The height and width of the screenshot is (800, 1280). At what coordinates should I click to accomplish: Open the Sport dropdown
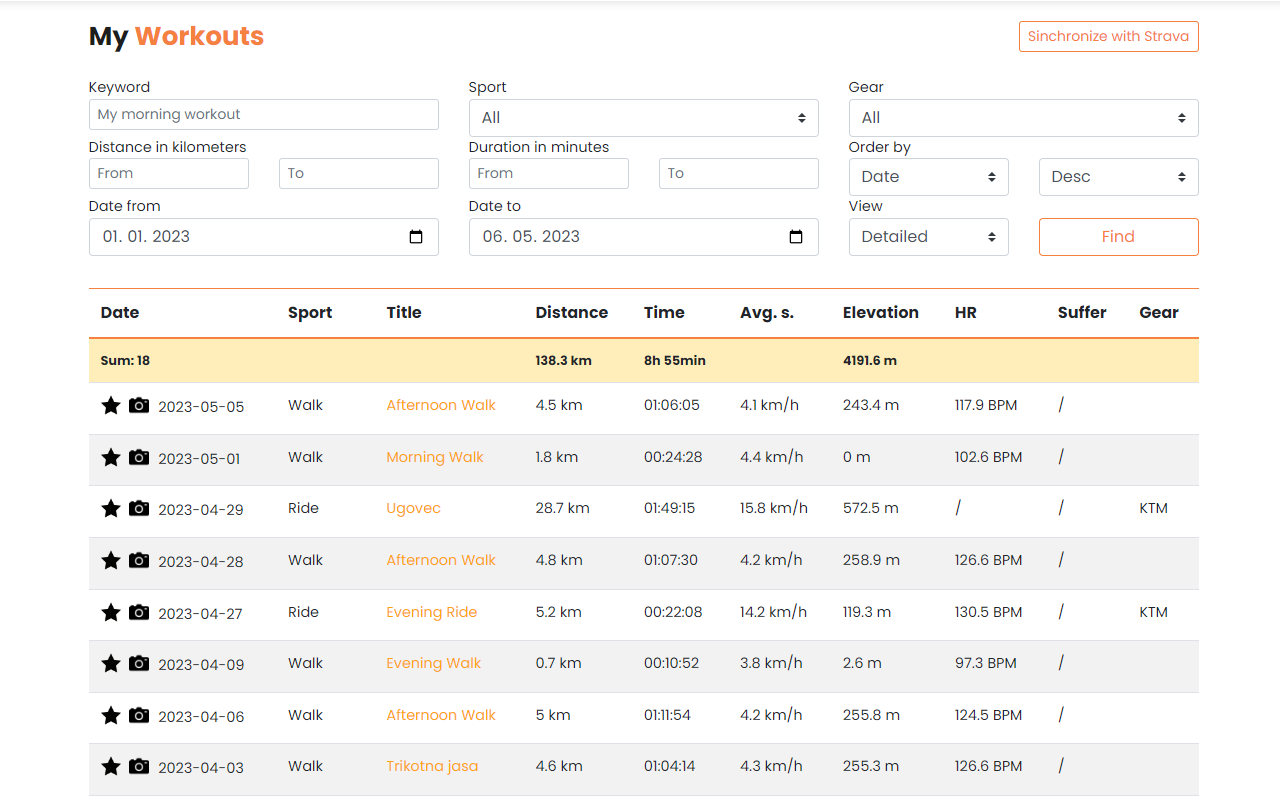pos(643,118)
